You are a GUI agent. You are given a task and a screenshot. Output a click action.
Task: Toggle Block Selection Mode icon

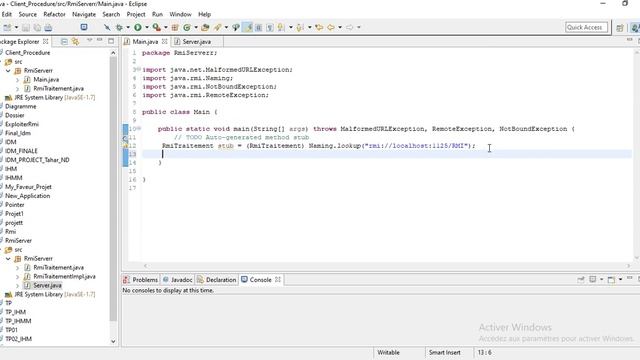[258, 27]
